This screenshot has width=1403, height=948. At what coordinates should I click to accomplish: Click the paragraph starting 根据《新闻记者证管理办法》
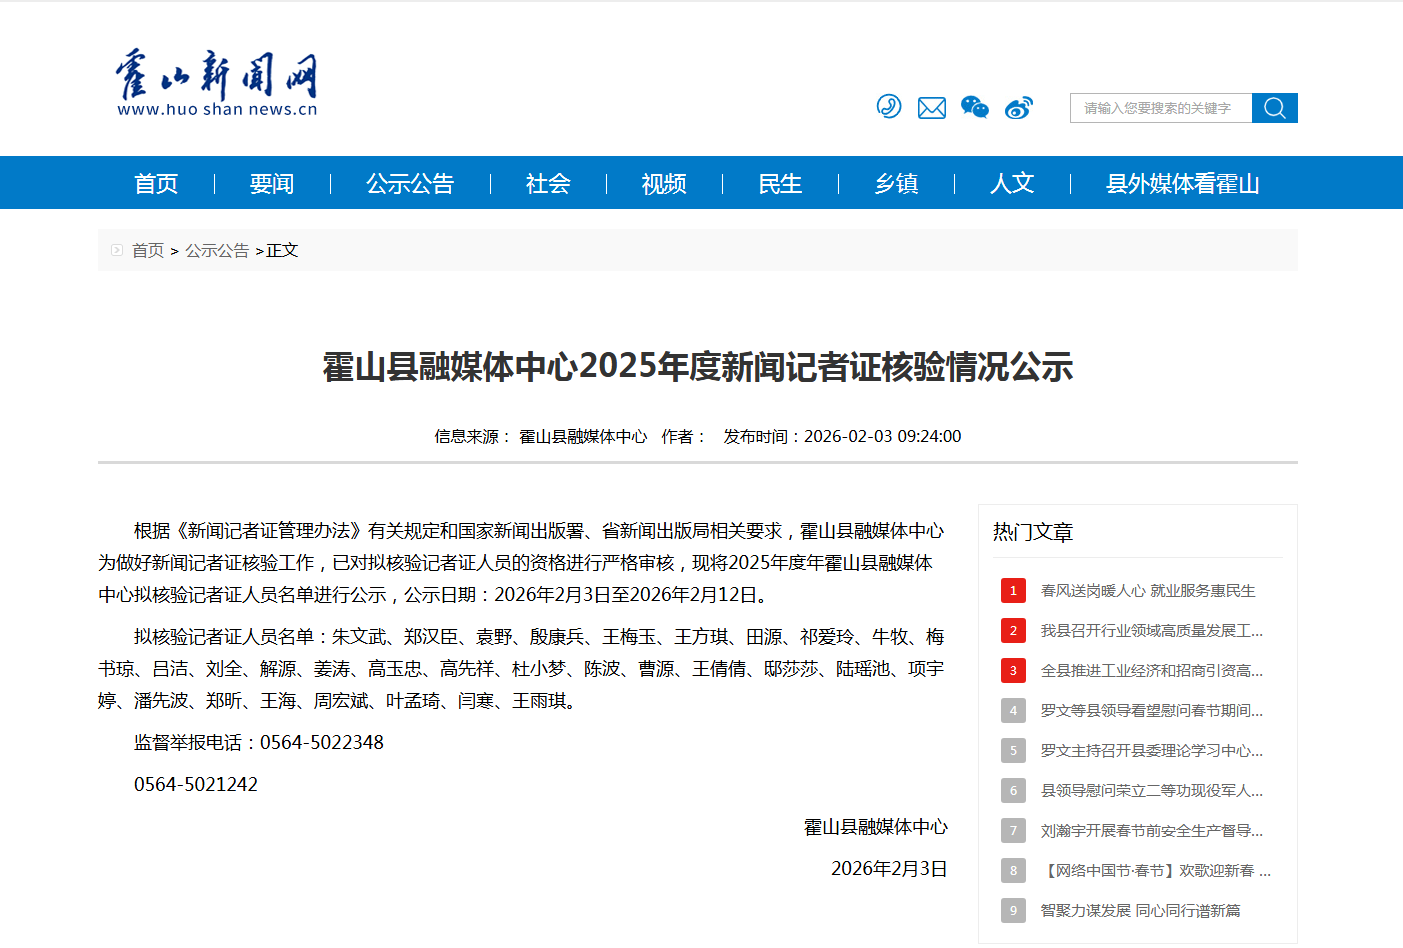click(521, 563)
